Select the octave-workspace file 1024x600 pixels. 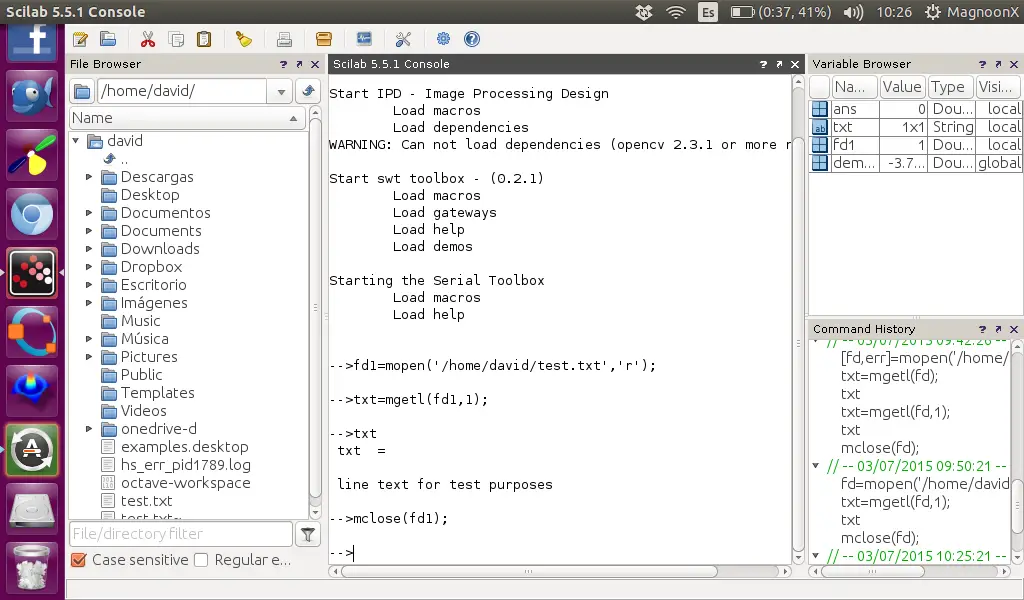(185, 483)
